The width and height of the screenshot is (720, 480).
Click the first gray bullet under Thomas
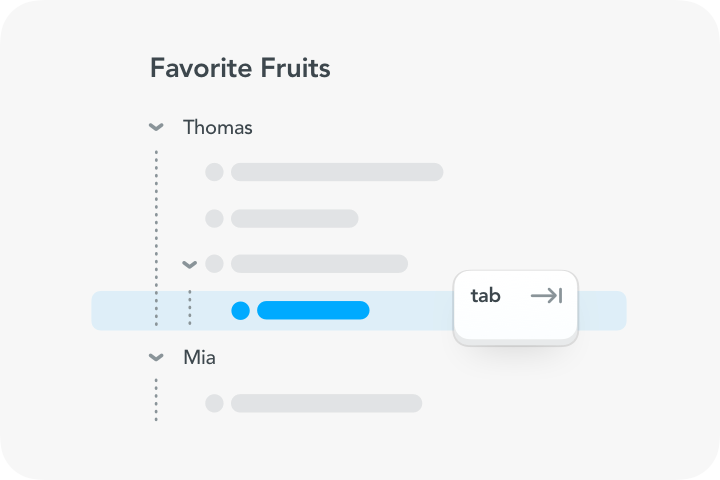pos(214,172)
